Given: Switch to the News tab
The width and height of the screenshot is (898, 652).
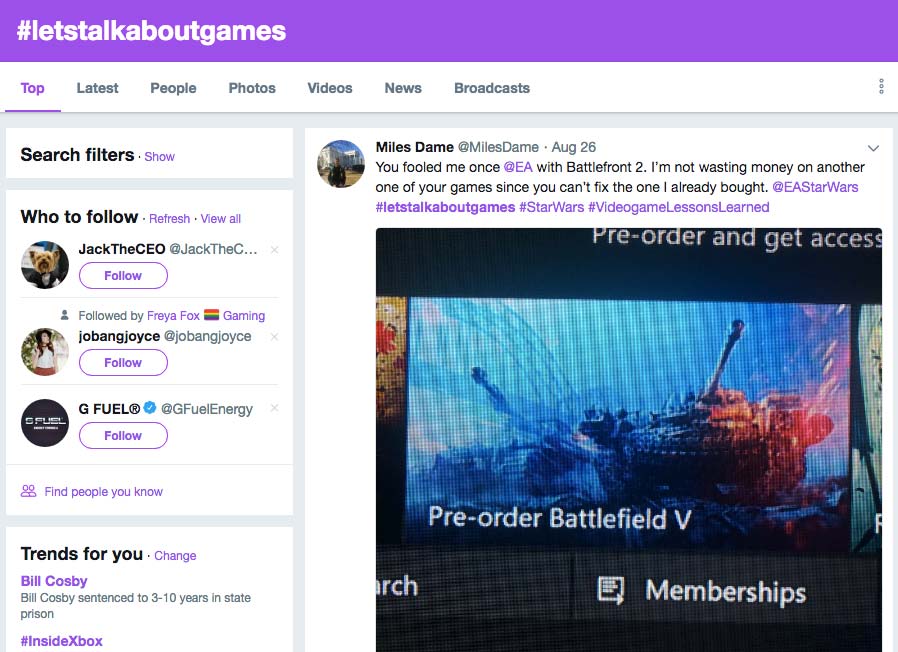Looking at the screenshot, I should click(x=403, y=88).
